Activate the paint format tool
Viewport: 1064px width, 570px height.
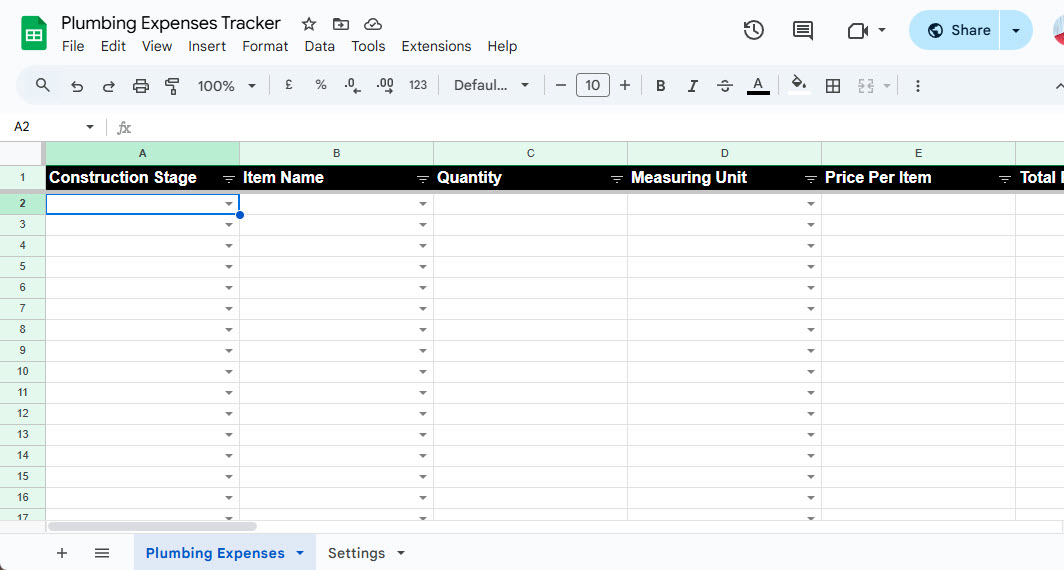point(172,86)
